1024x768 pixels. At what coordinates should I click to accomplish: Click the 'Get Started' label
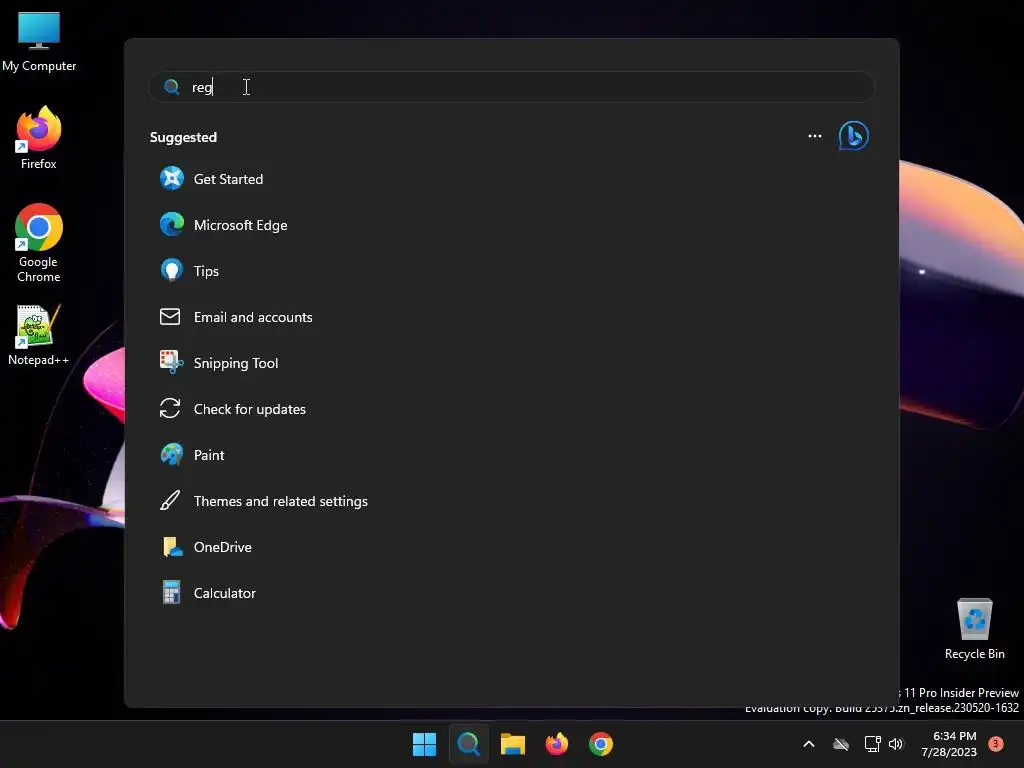click(x=228, y=179)
